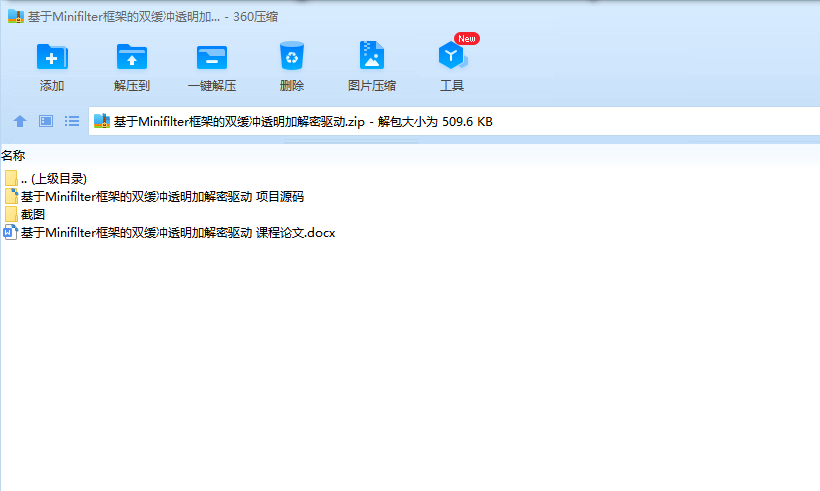820x491 pixels.
Task: Click the folder icon beside 项目源码
Action: [x=12, y=197]
